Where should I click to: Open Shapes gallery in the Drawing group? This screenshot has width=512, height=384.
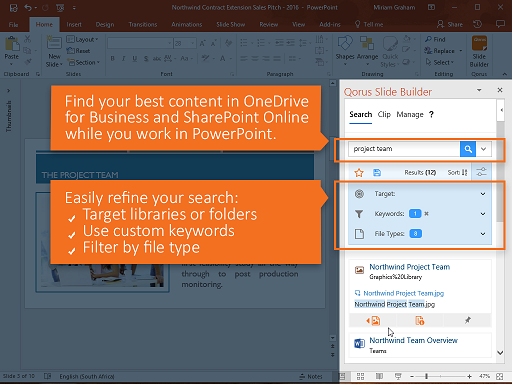coord(345,50)
